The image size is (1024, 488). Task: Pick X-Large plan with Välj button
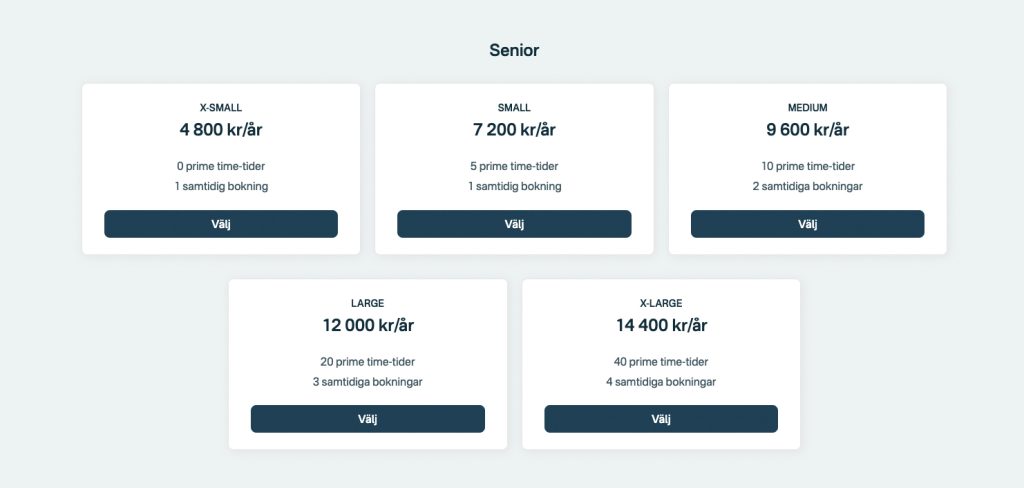661,419
